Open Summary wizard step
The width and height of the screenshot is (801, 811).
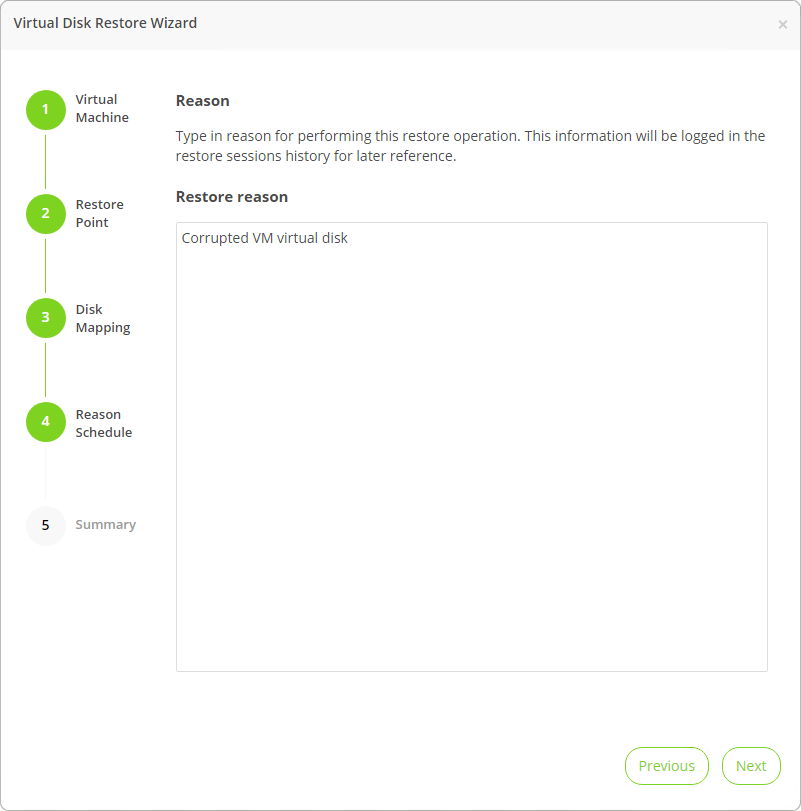105,524
